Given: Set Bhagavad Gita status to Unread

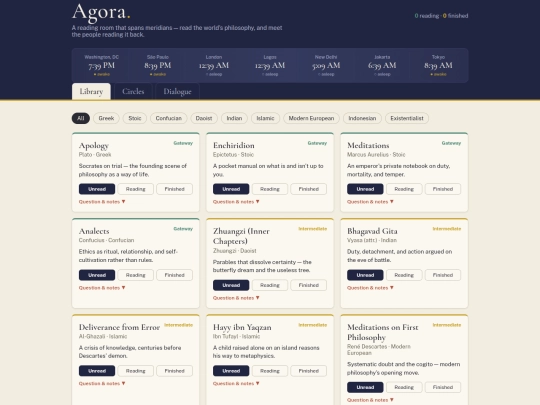Looking at the screenshot, I should coord(365,275).
